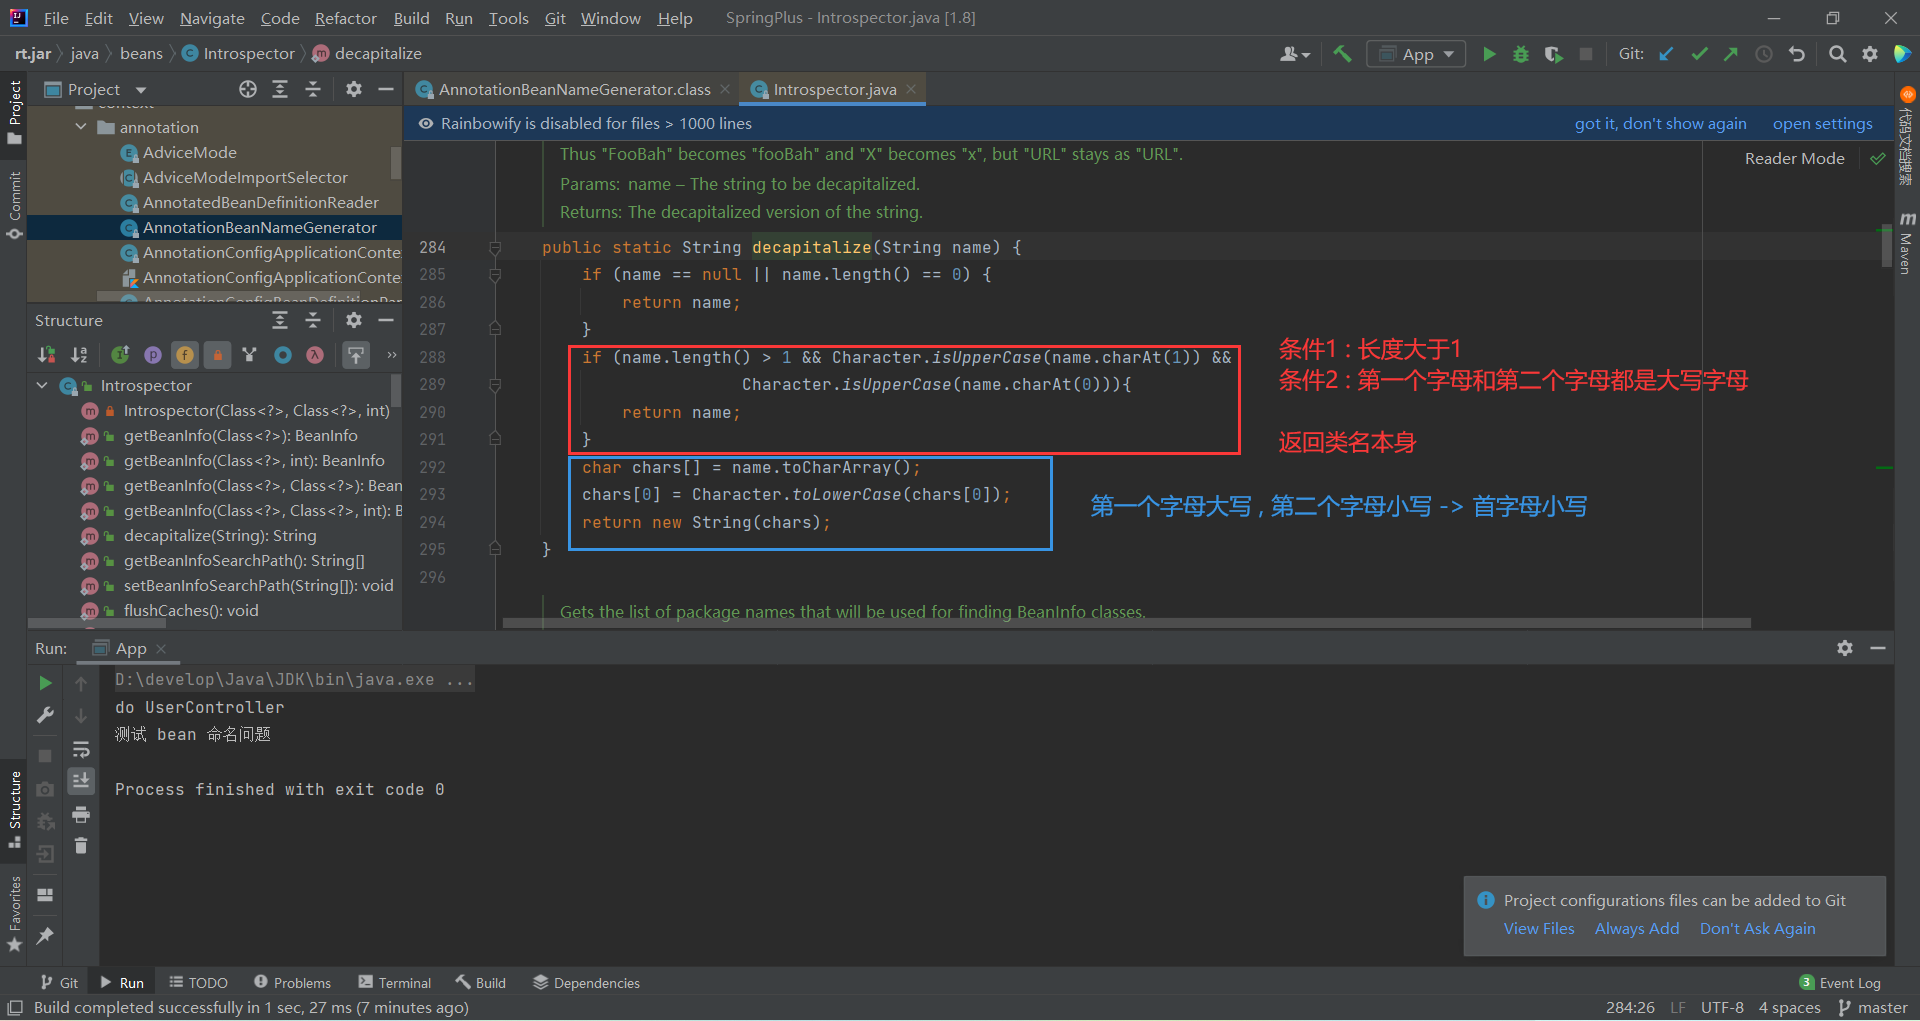Click Git rollback undo arrow icon

tap(1797, 54)
